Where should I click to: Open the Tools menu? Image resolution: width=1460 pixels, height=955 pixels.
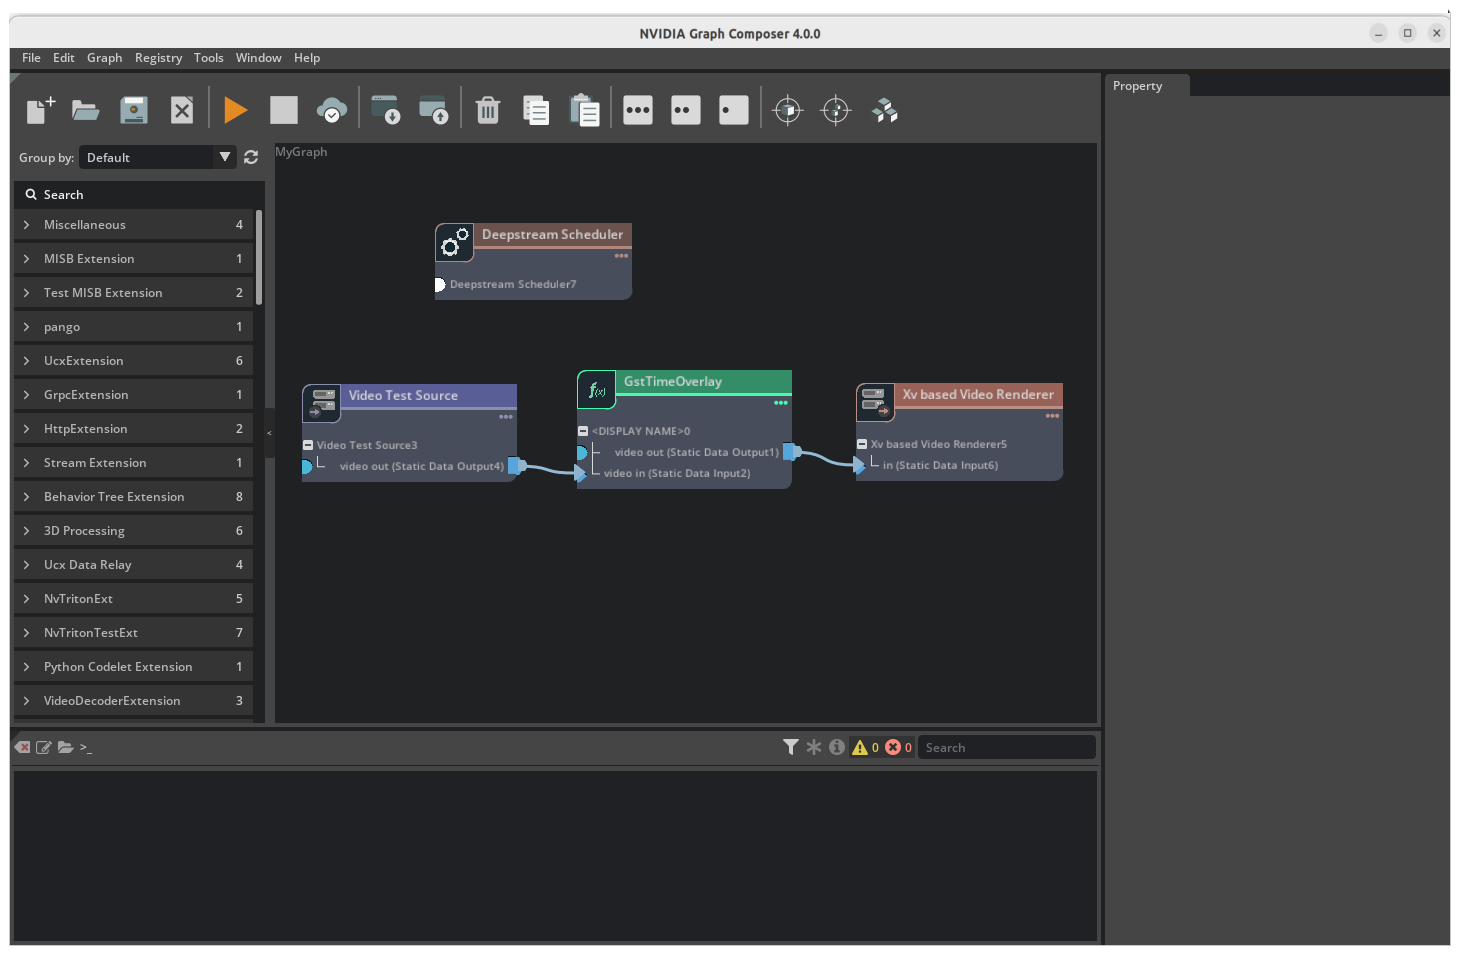click(x=209, y=58)
